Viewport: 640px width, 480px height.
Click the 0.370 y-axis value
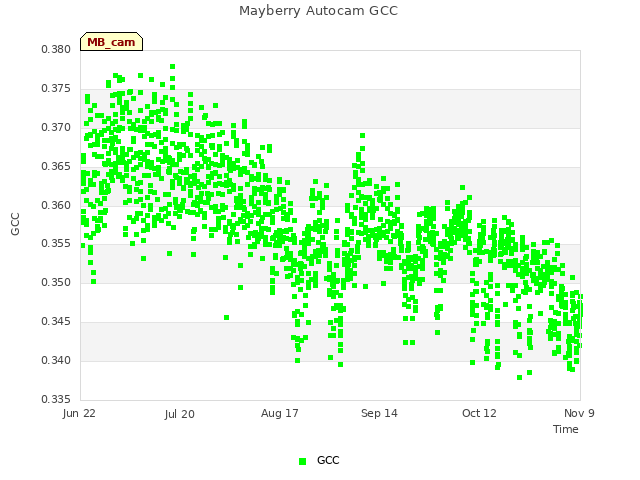[56, 127]
